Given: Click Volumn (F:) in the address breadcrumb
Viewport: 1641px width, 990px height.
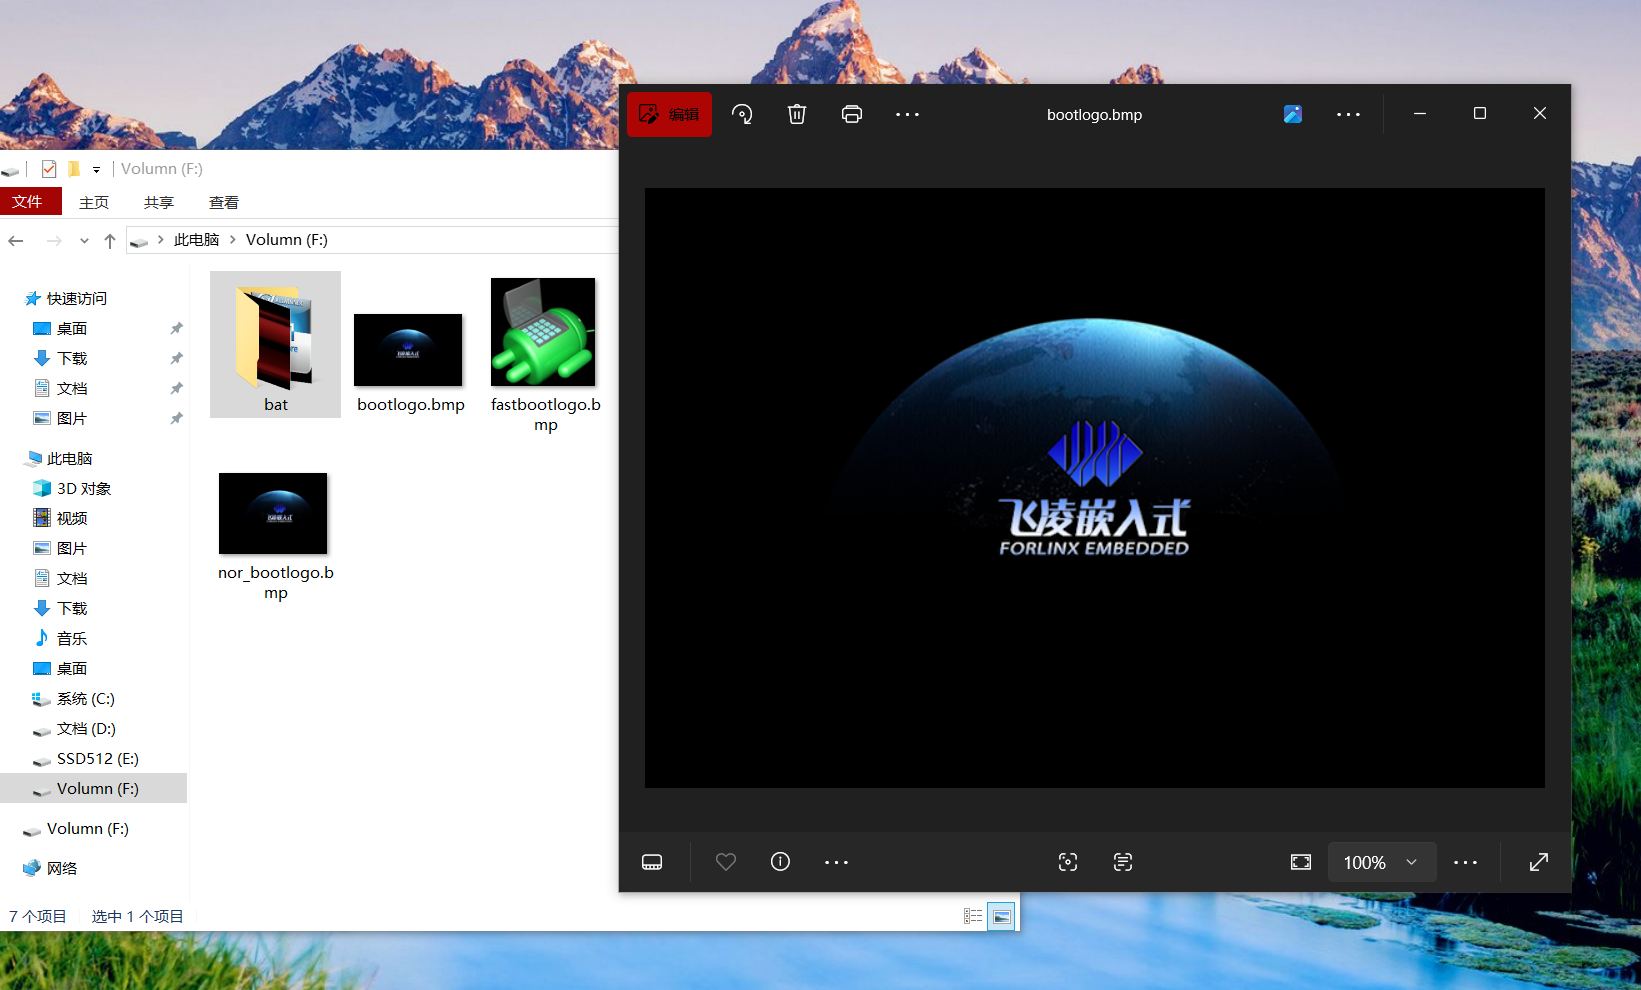Looking at the screenshot, I should (x=287, y=240).
